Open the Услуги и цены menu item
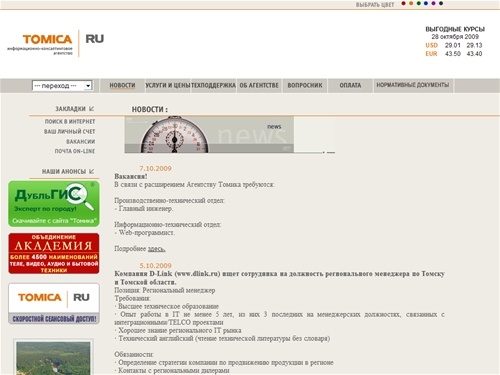The height and width of the screenshot is (375, 500). 168,85
